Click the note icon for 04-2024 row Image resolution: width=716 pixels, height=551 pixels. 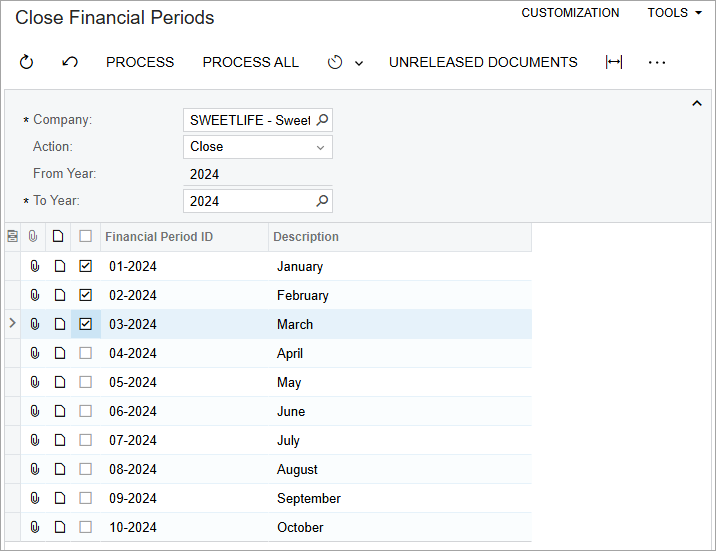59,354
